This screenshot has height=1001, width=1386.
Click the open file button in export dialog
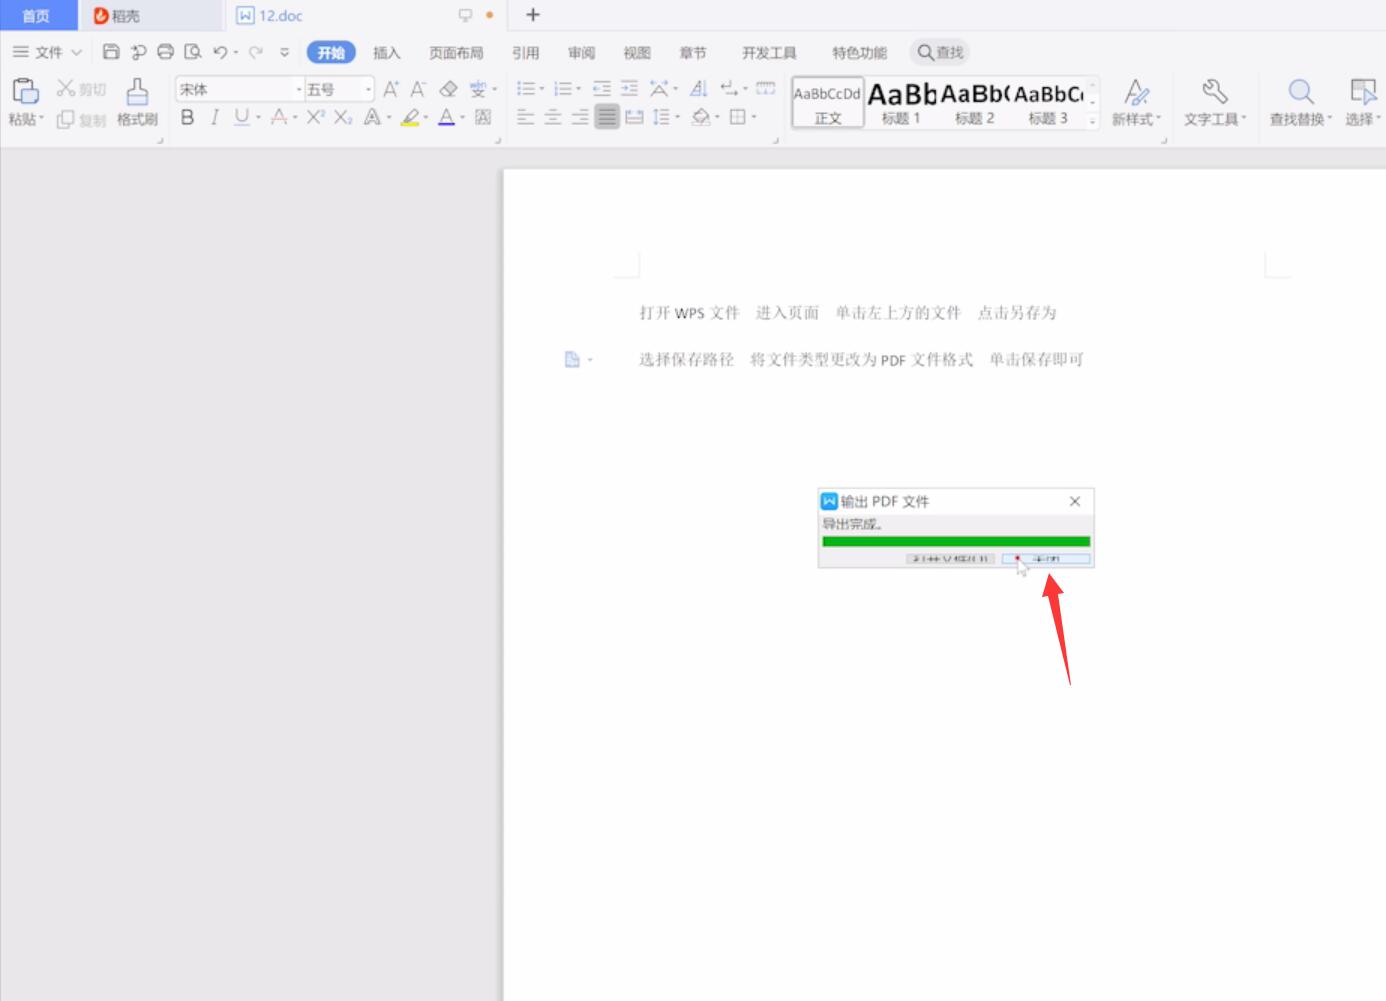(x=950, y=559)
